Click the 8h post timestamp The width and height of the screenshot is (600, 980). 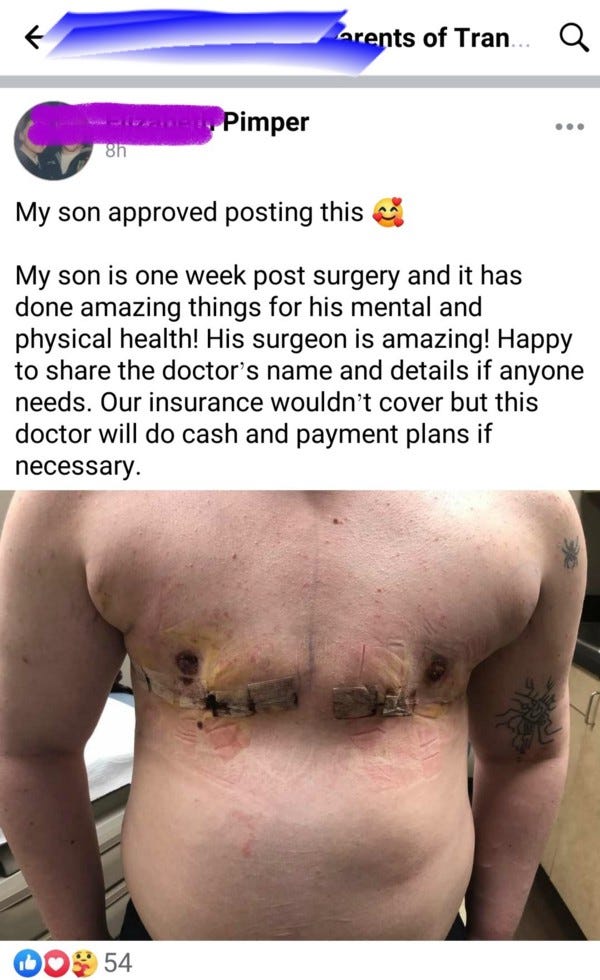pyautogui.click(x=116, y=151)
